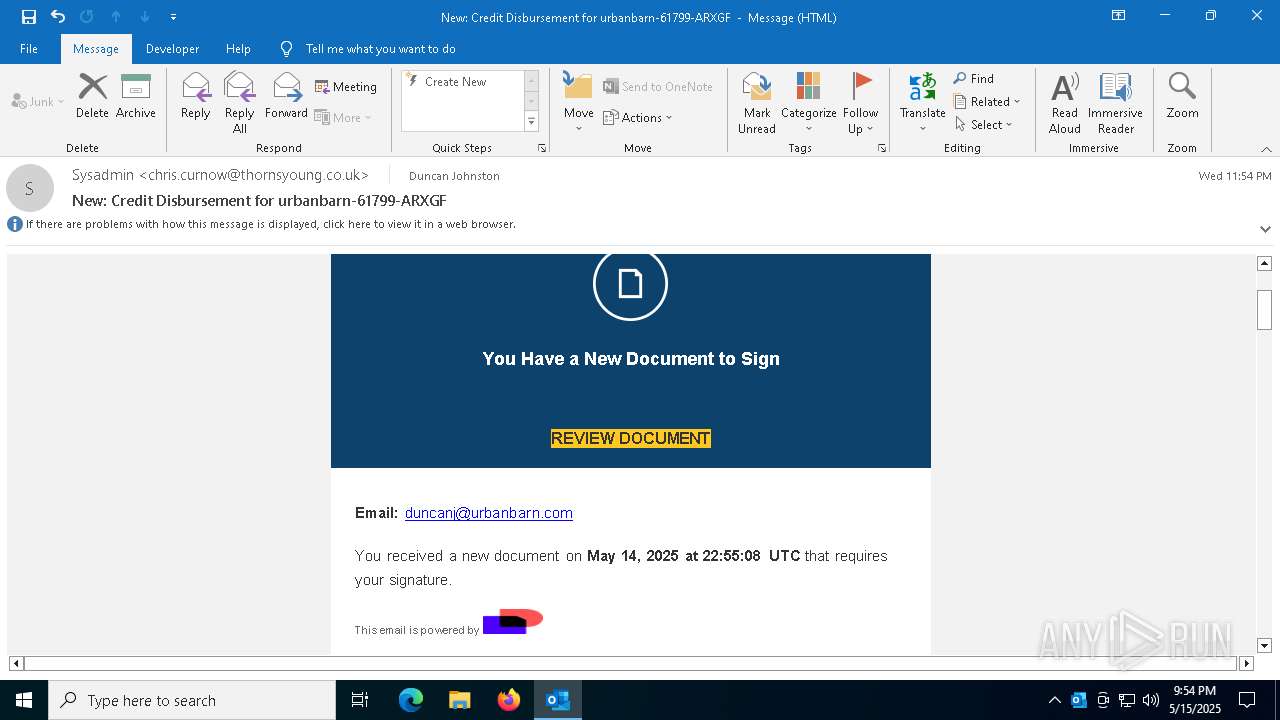The height and width of the screenshot is (720, 1280).
Task: Click the horizontal scrollbar left arrow
Action: coord(16,663)
